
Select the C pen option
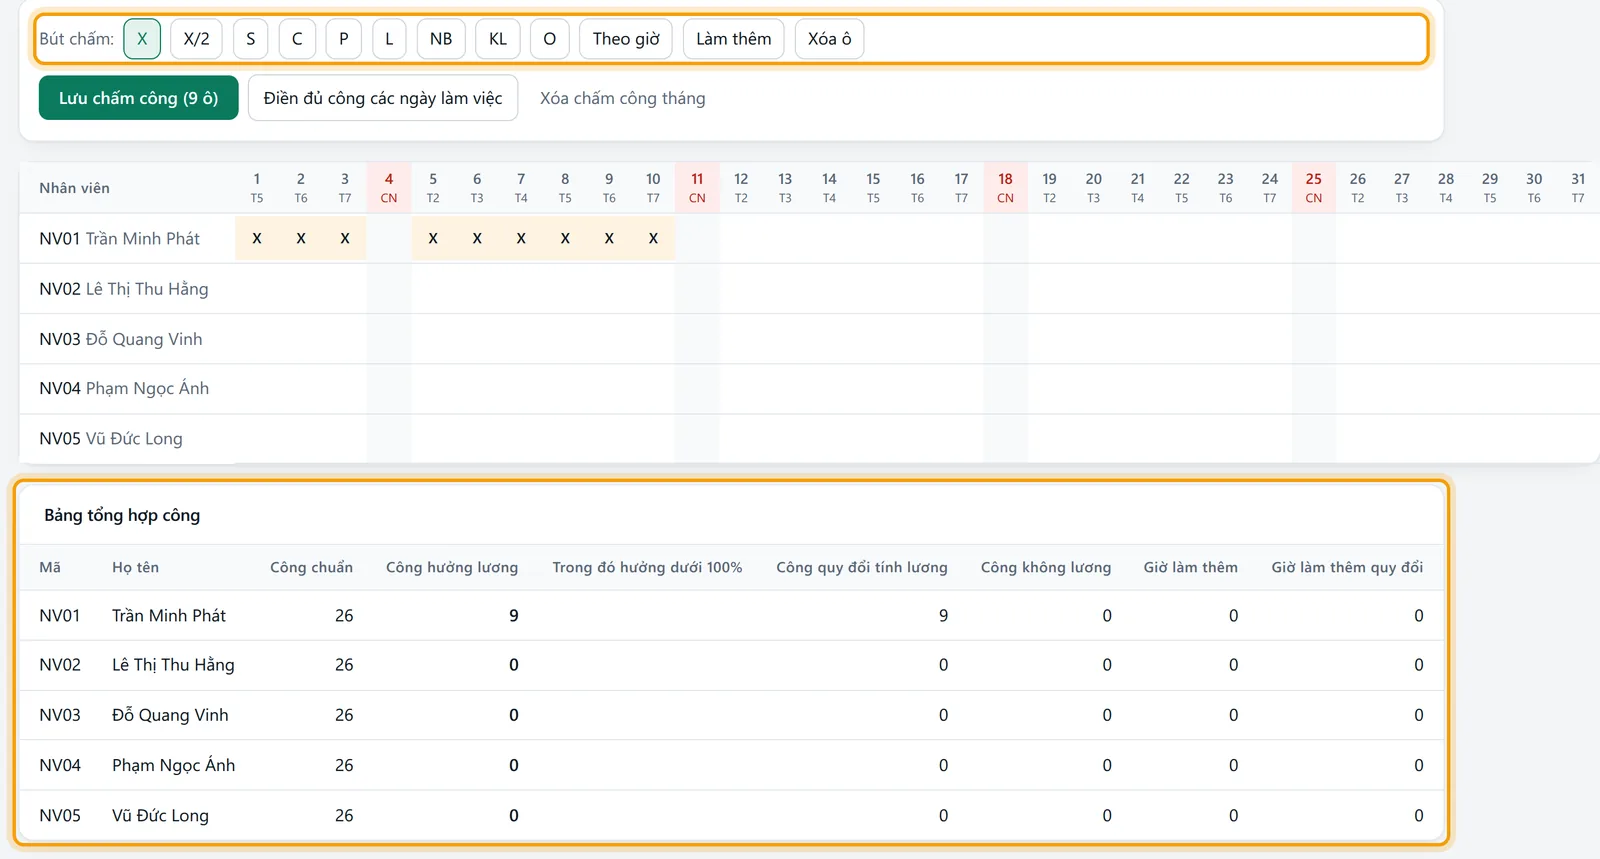[297, 39]
